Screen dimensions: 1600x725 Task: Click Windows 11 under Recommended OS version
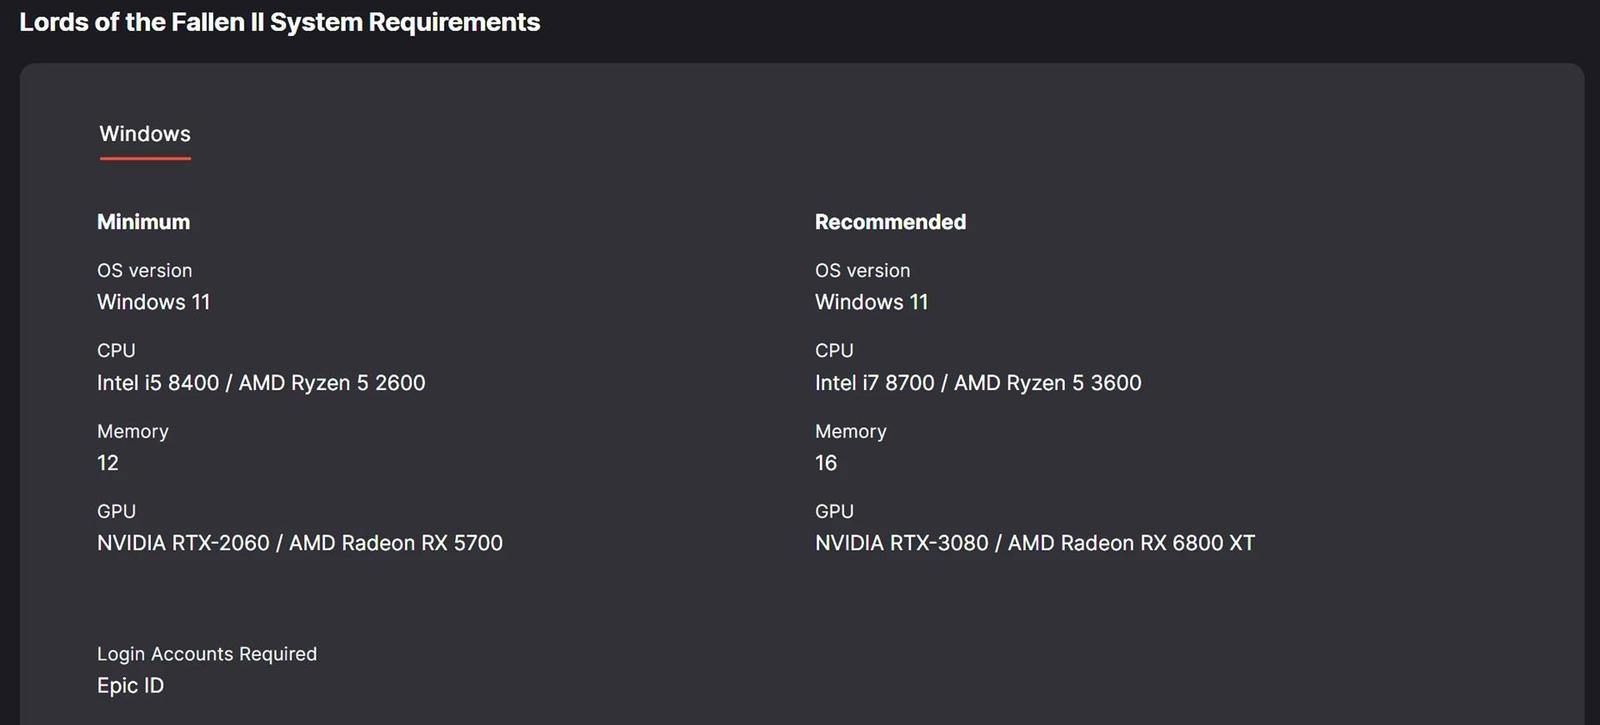click(872, 302)
